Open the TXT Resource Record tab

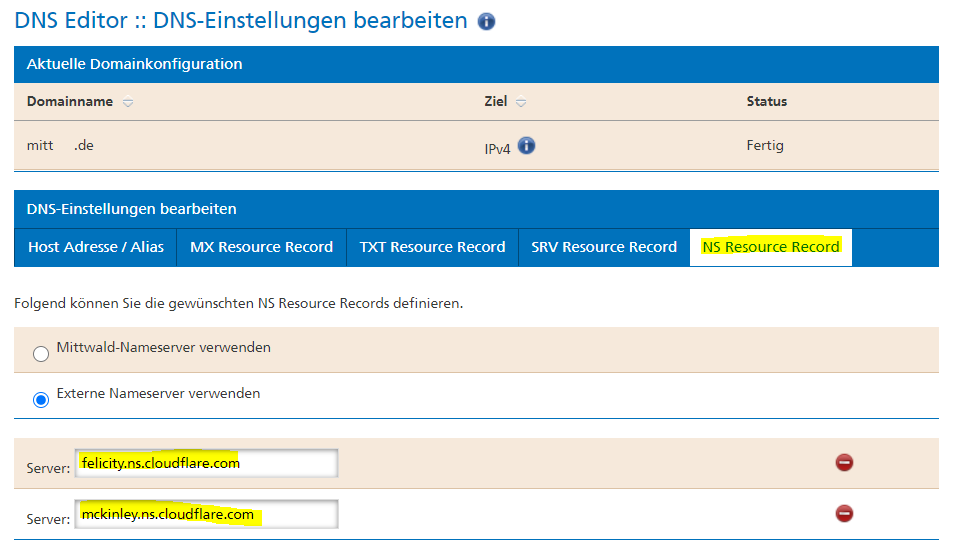coord(432,247)
